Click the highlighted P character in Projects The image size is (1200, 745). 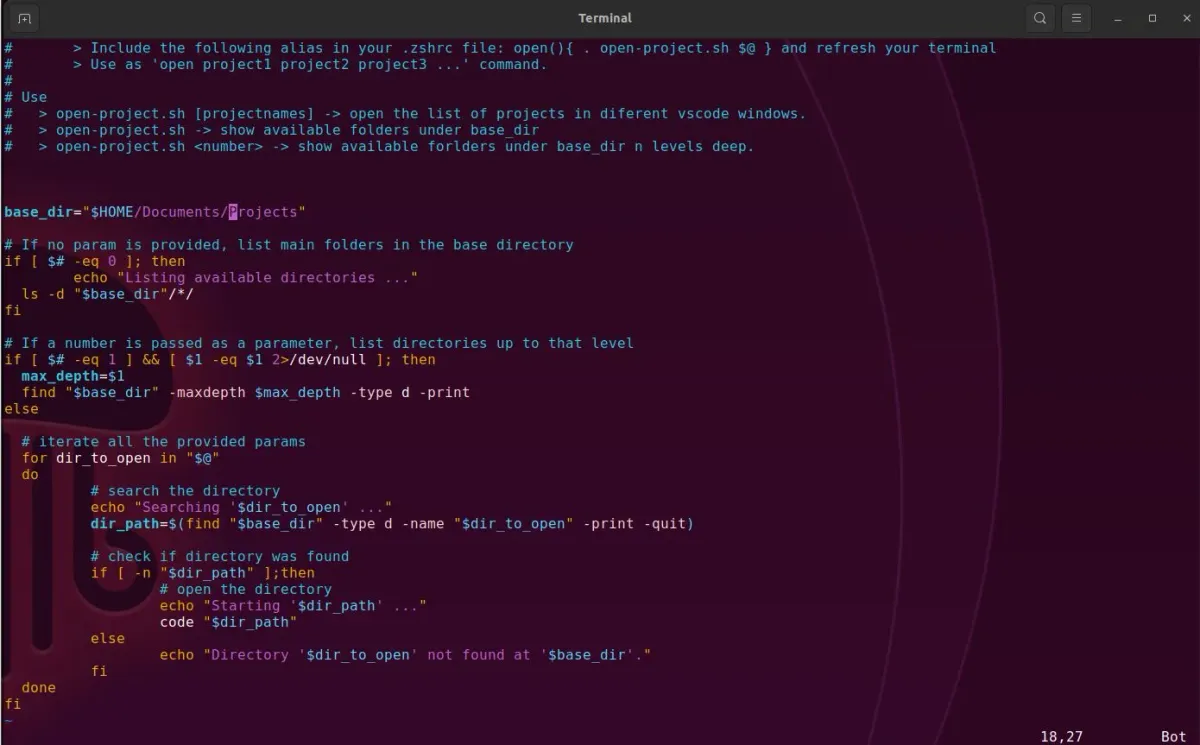click(x=231, y=211)
